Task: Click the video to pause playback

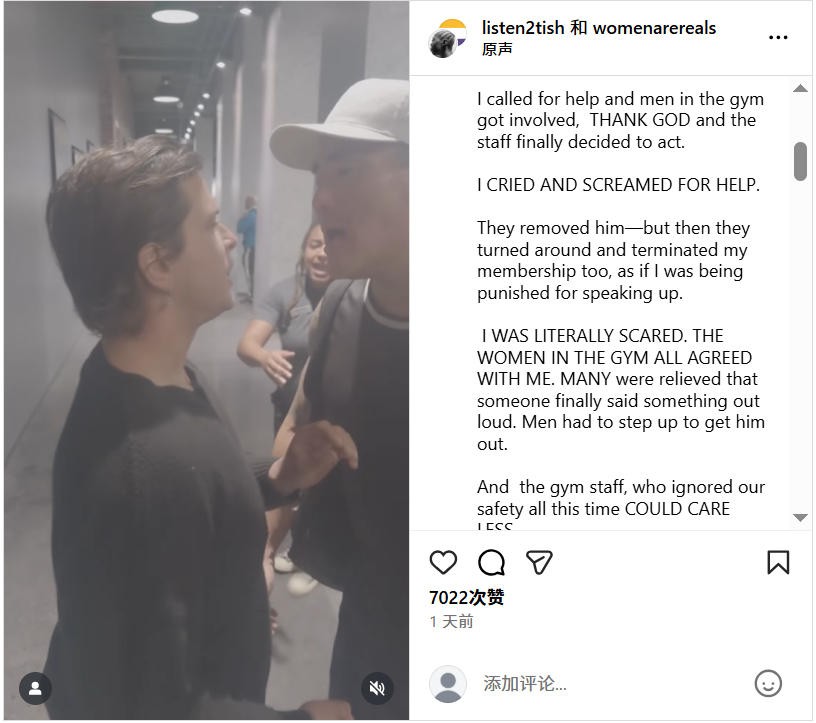Action: tap(206, 360)
